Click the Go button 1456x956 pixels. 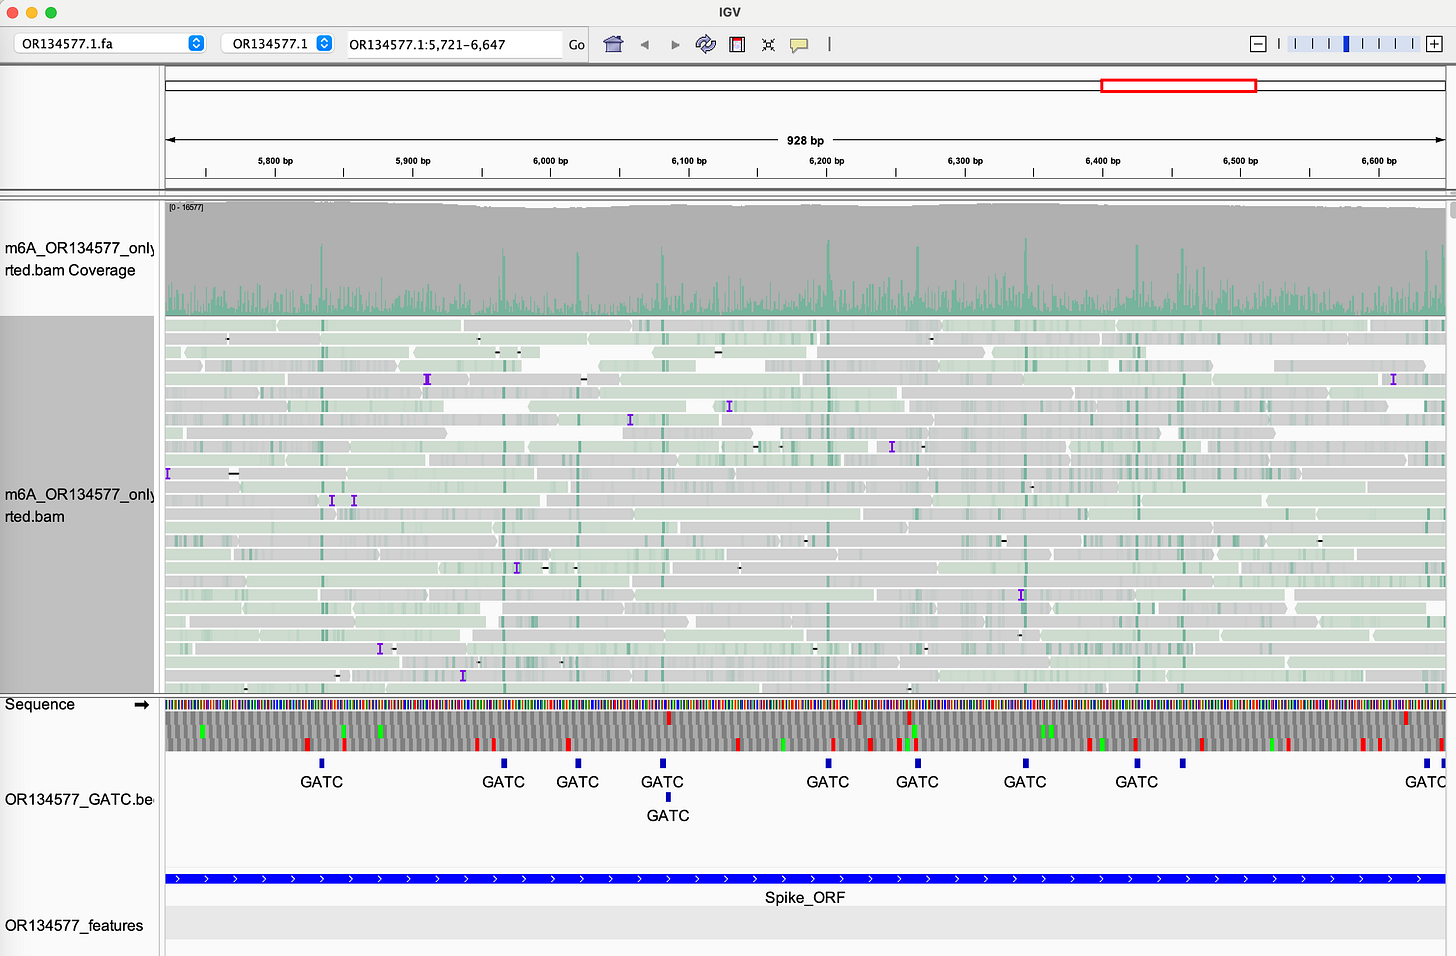click(x=577, y=44)
